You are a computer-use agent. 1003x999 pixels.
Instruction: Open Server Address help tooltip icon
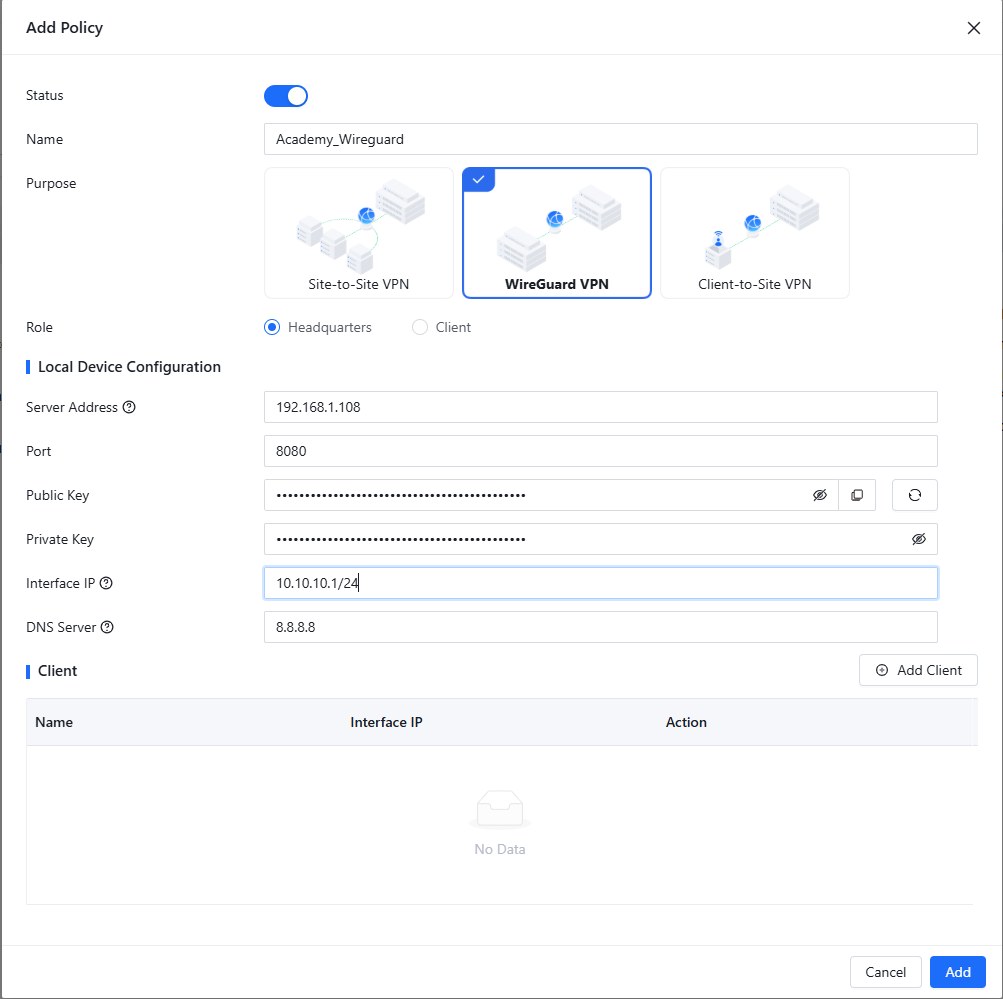(129, 407)
